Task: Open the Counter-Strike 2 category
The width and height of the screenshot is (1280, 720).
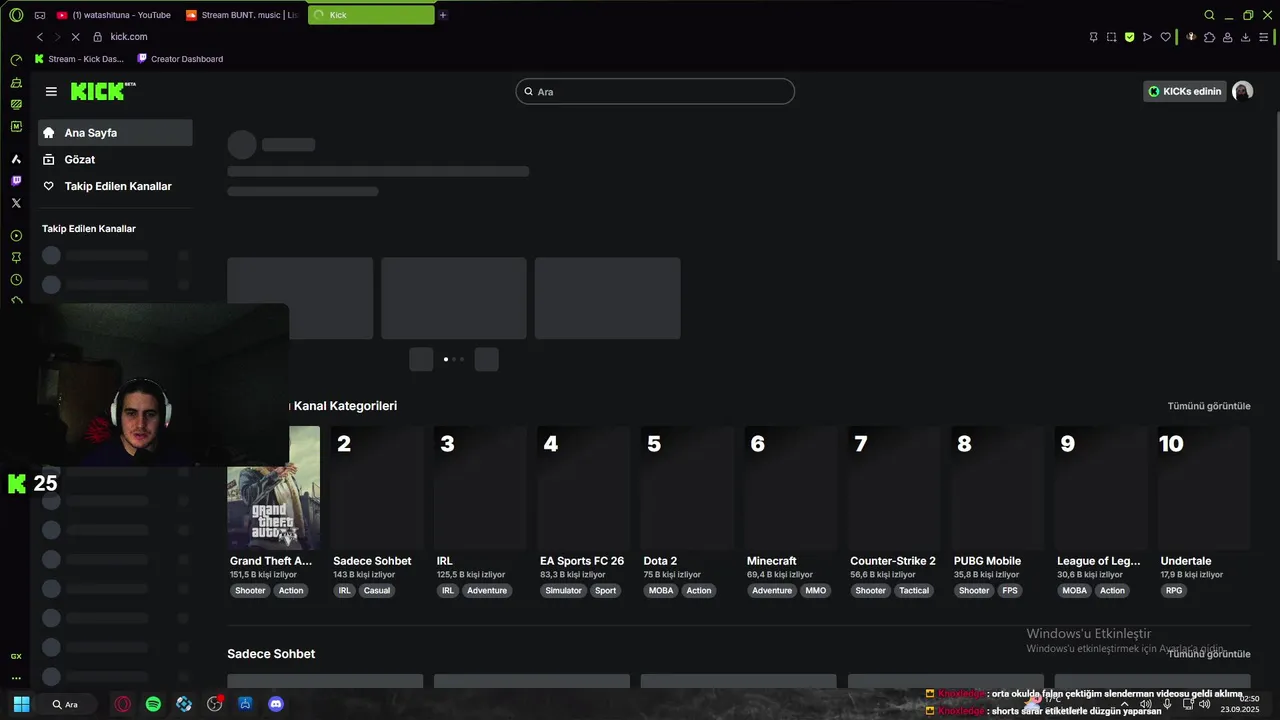Action: [893, 561]
